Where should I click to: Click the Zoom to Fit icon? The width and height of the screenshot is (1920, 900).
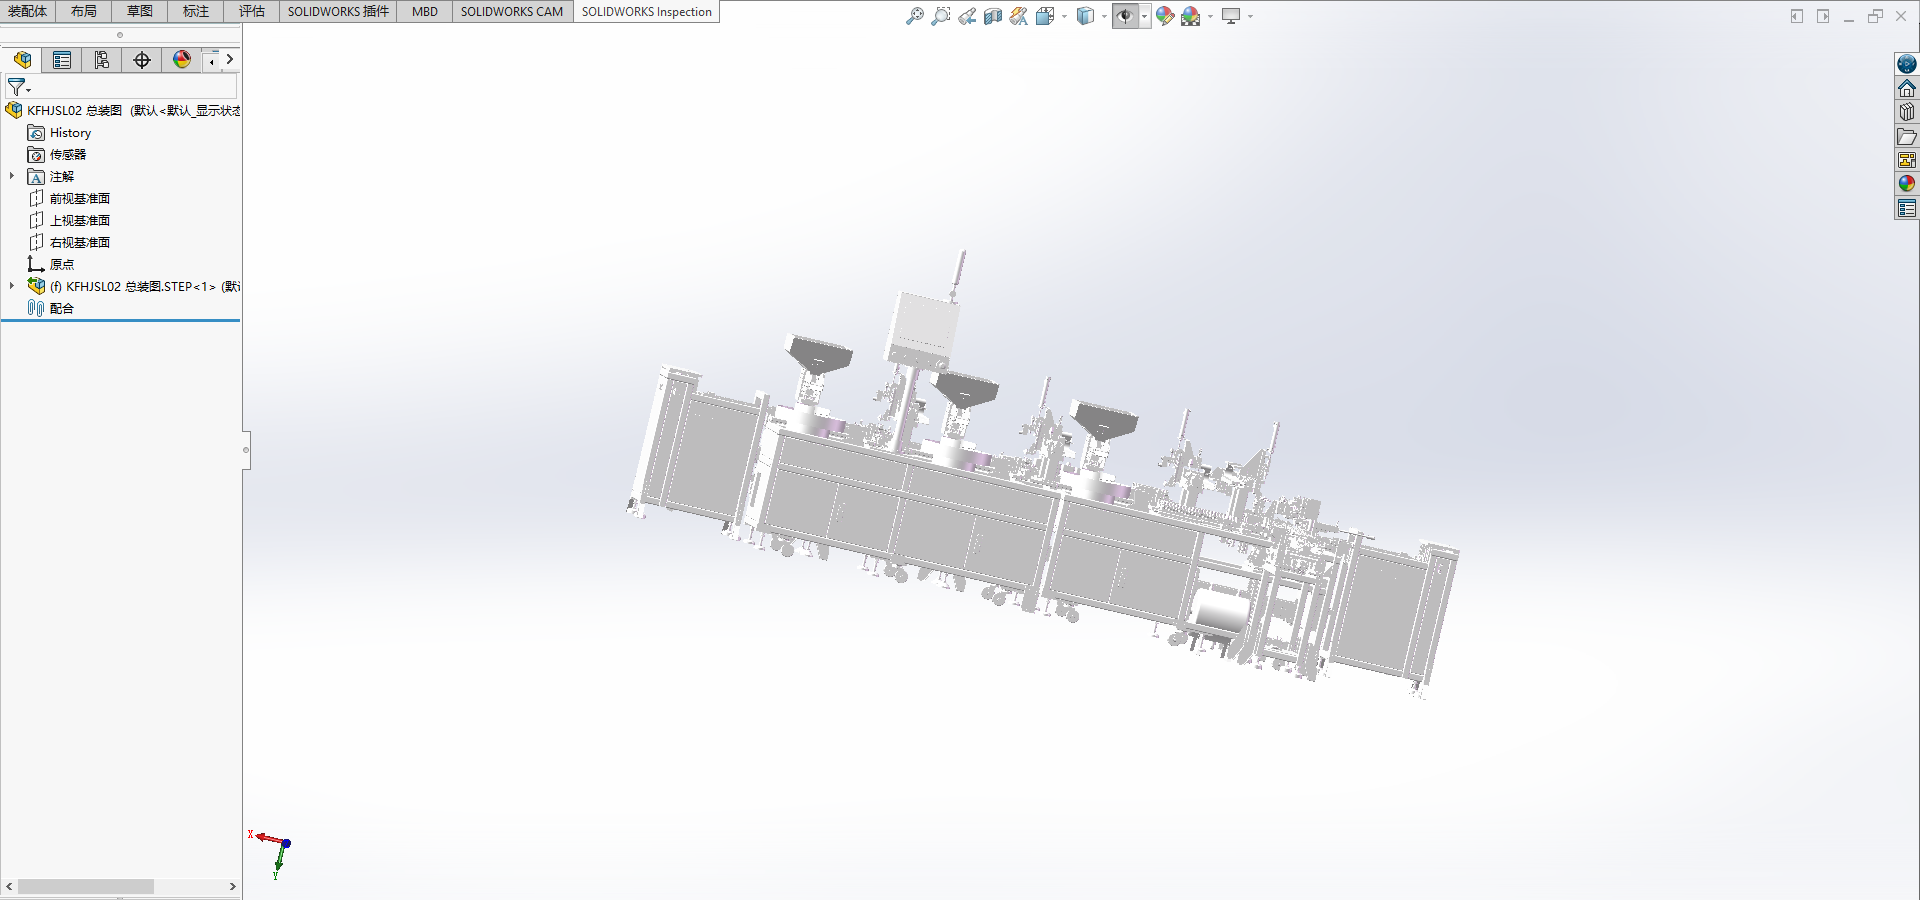914,16
